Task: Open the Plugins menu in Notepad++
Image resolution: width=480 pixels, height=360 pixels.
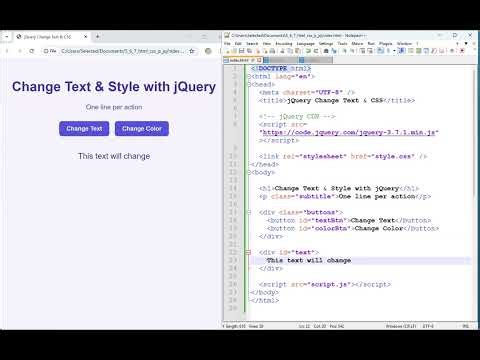Action: 386,44
